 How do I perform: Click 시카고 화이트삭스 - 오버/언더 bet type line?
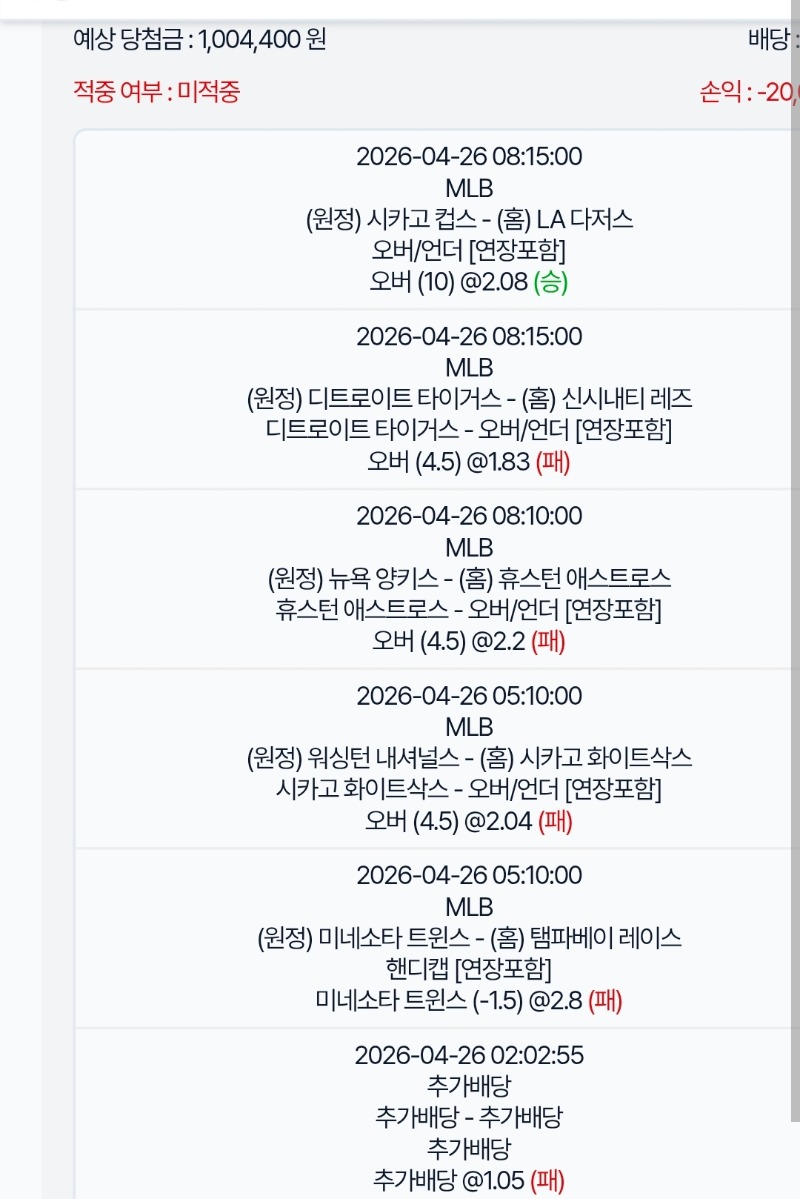[469, 791]
